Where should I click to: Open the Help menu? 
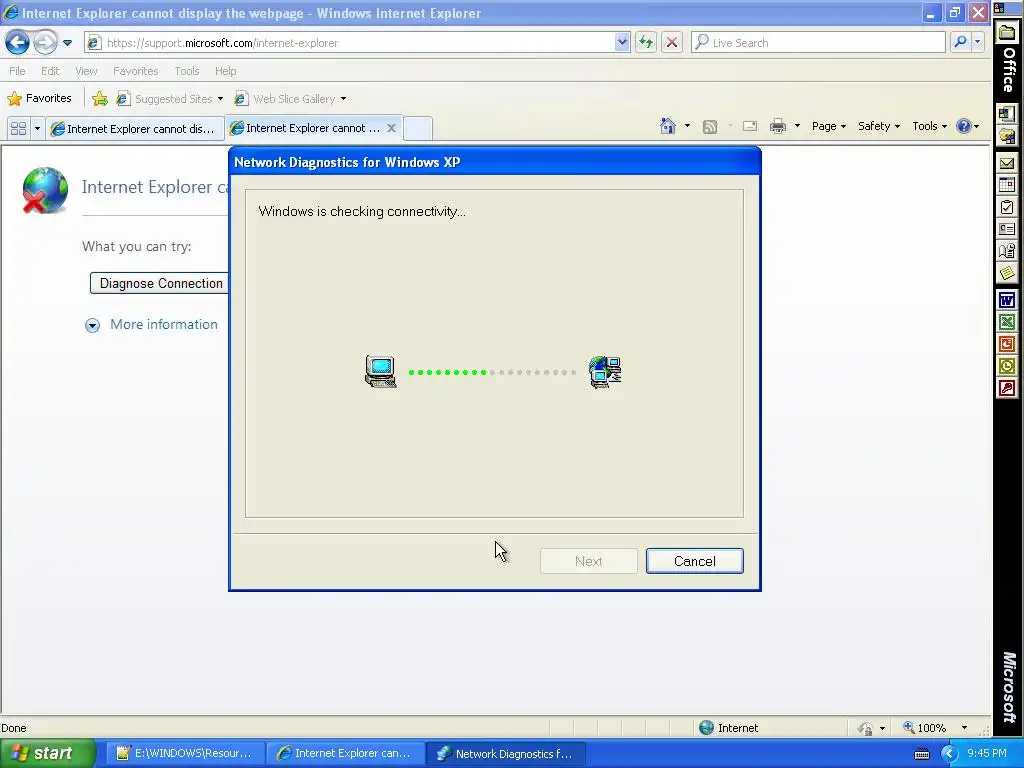[225, 71]
